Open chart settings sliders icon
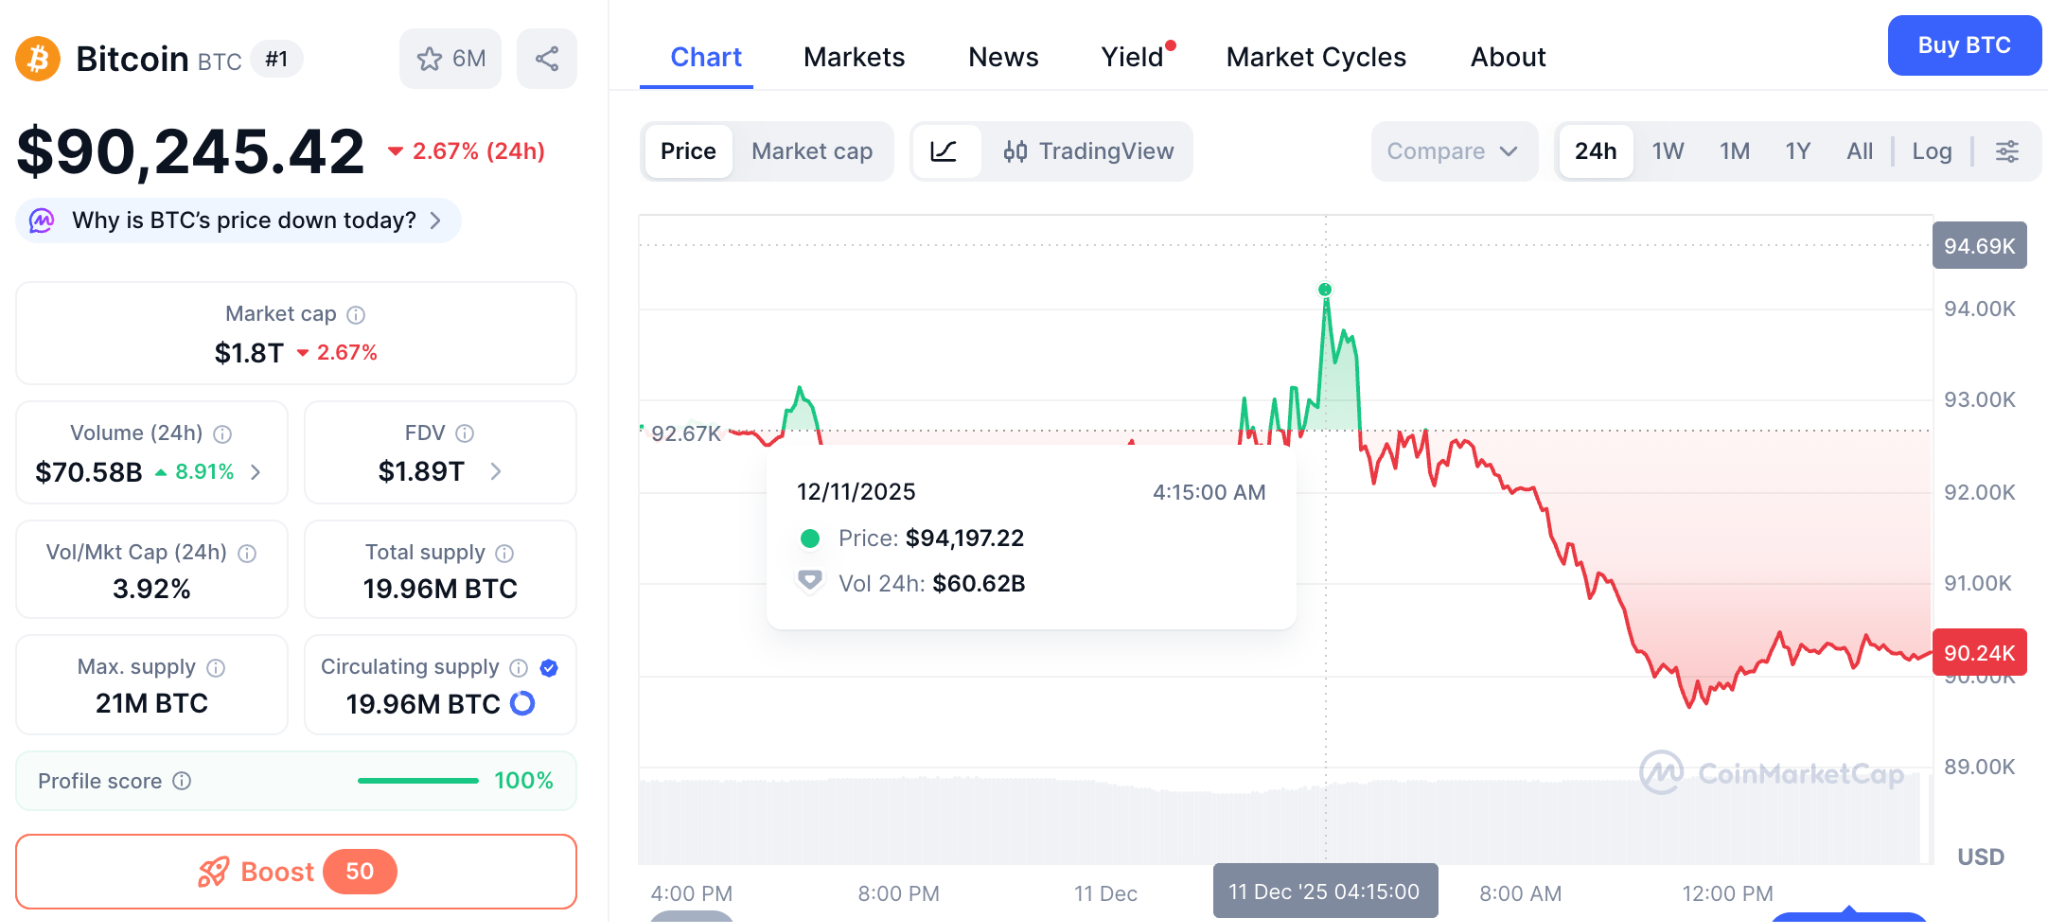The height and width of the screenshot is (922, 2048). click(x=2007, y=151)
